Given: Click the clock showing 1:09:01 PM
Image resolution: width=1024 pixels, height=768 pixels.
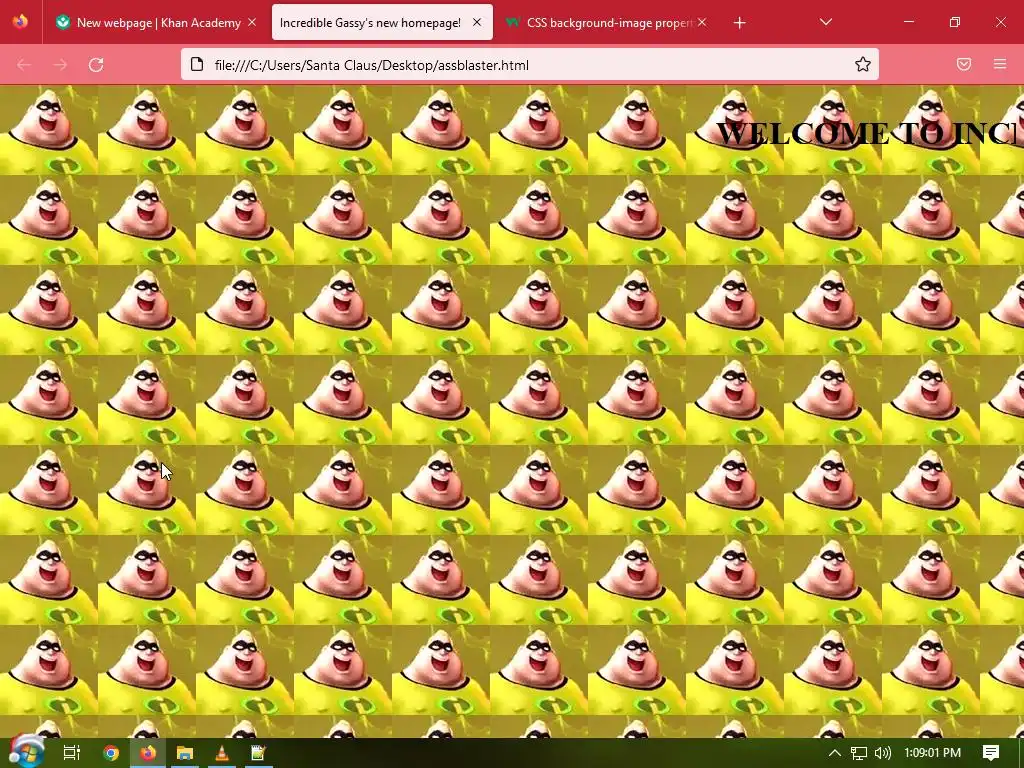Looking at the screenshot, I should [x=933, y=753].
